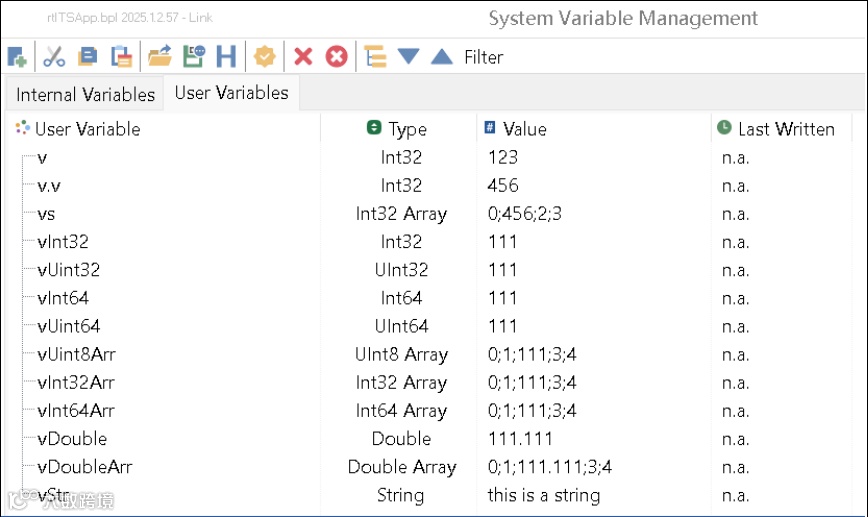Click the tree view structure icon
The image size is (868, 517).
(375, 57)
